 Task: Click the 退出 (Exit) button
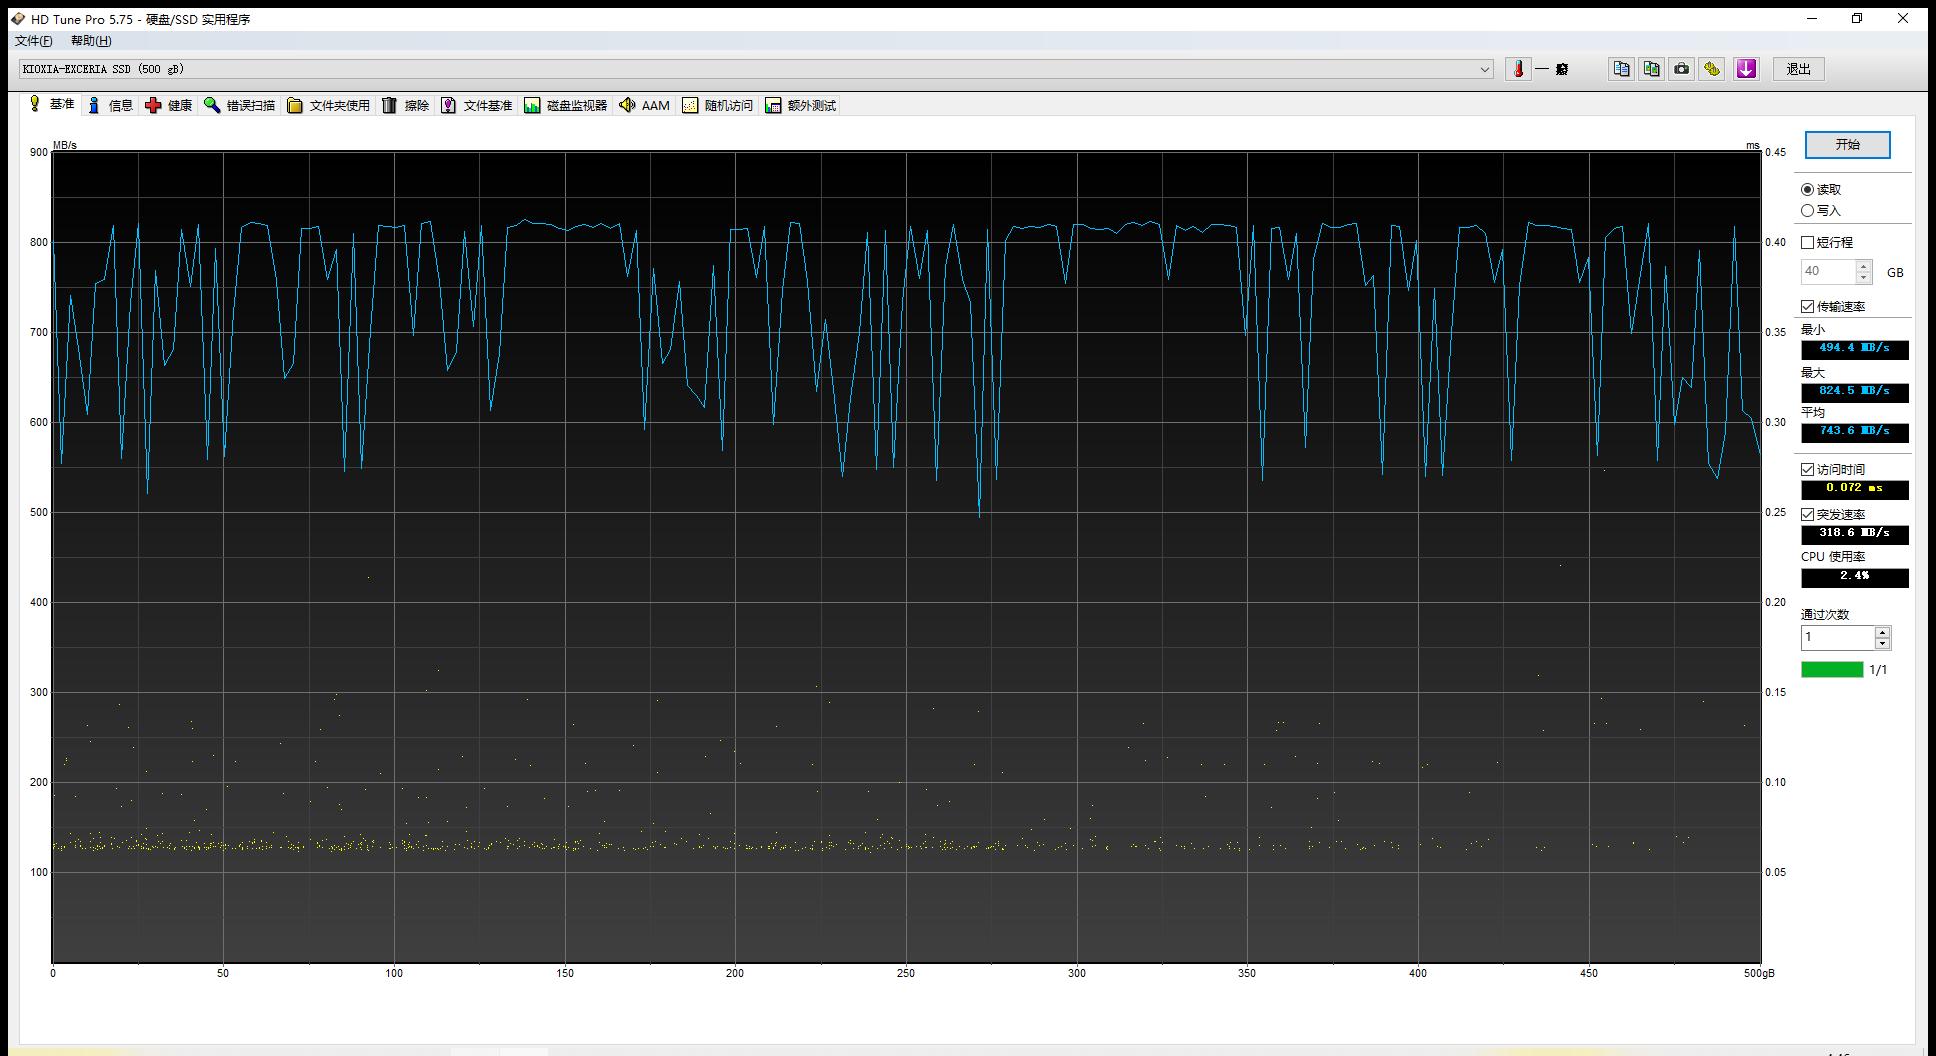tap(1798, 69)
